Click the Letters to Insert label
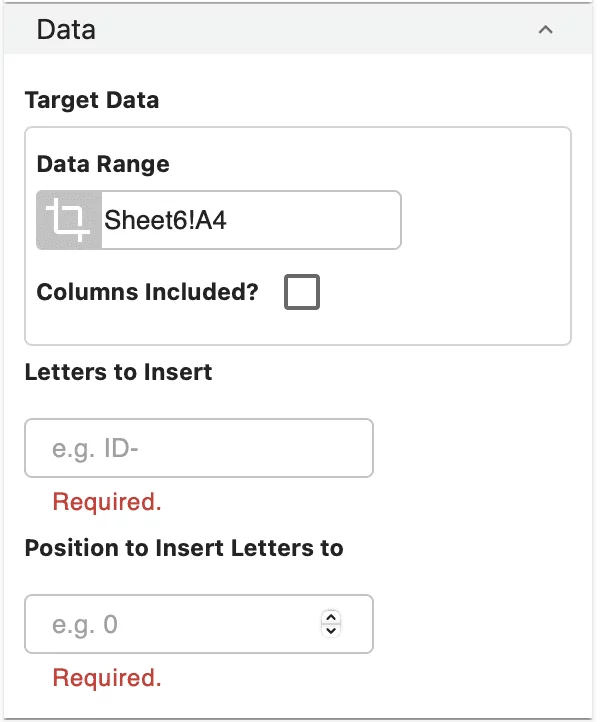The height and width of the screenshot is (722, 600). point(118,372)
